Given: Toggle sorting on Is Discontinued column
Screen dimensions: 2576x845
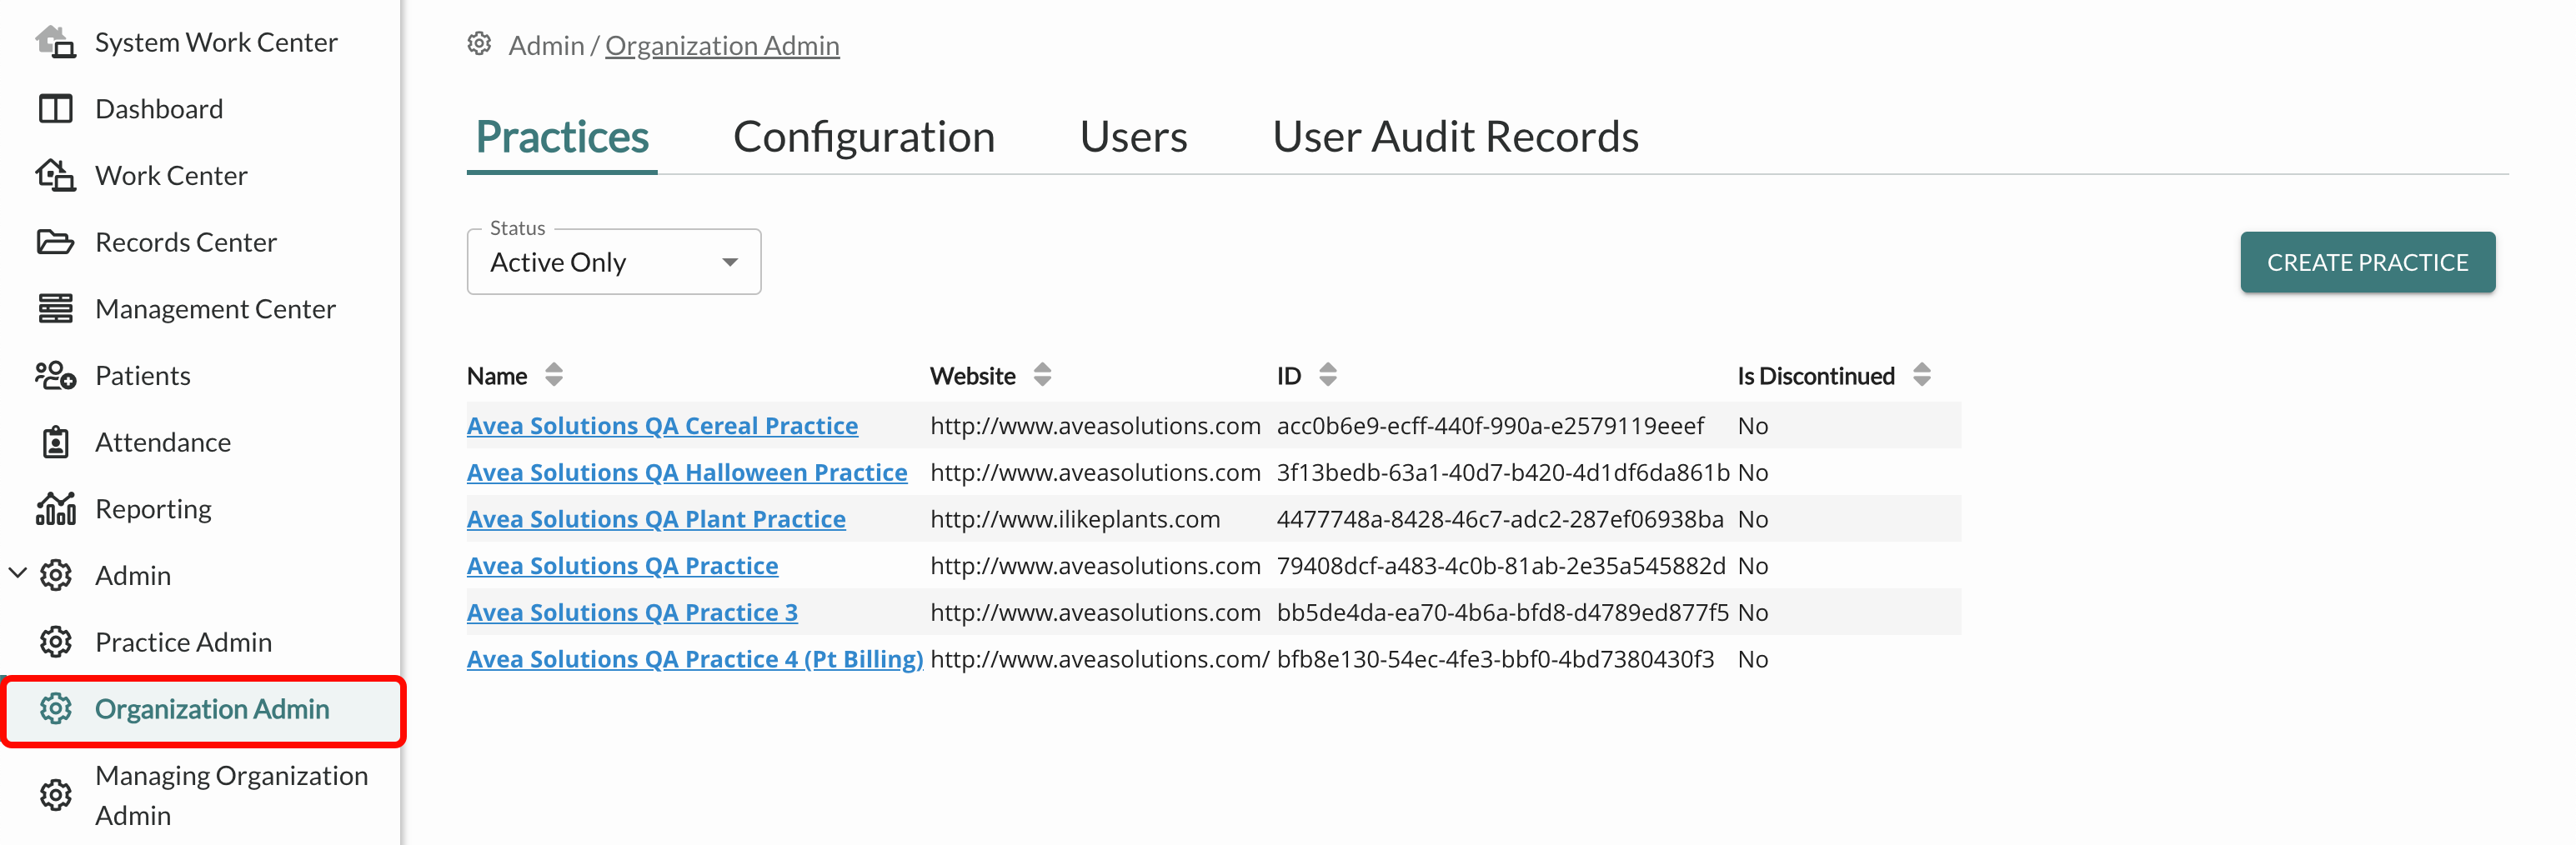Looking at the screenshot, I should pyautogui.click(x=1920, y=375).
